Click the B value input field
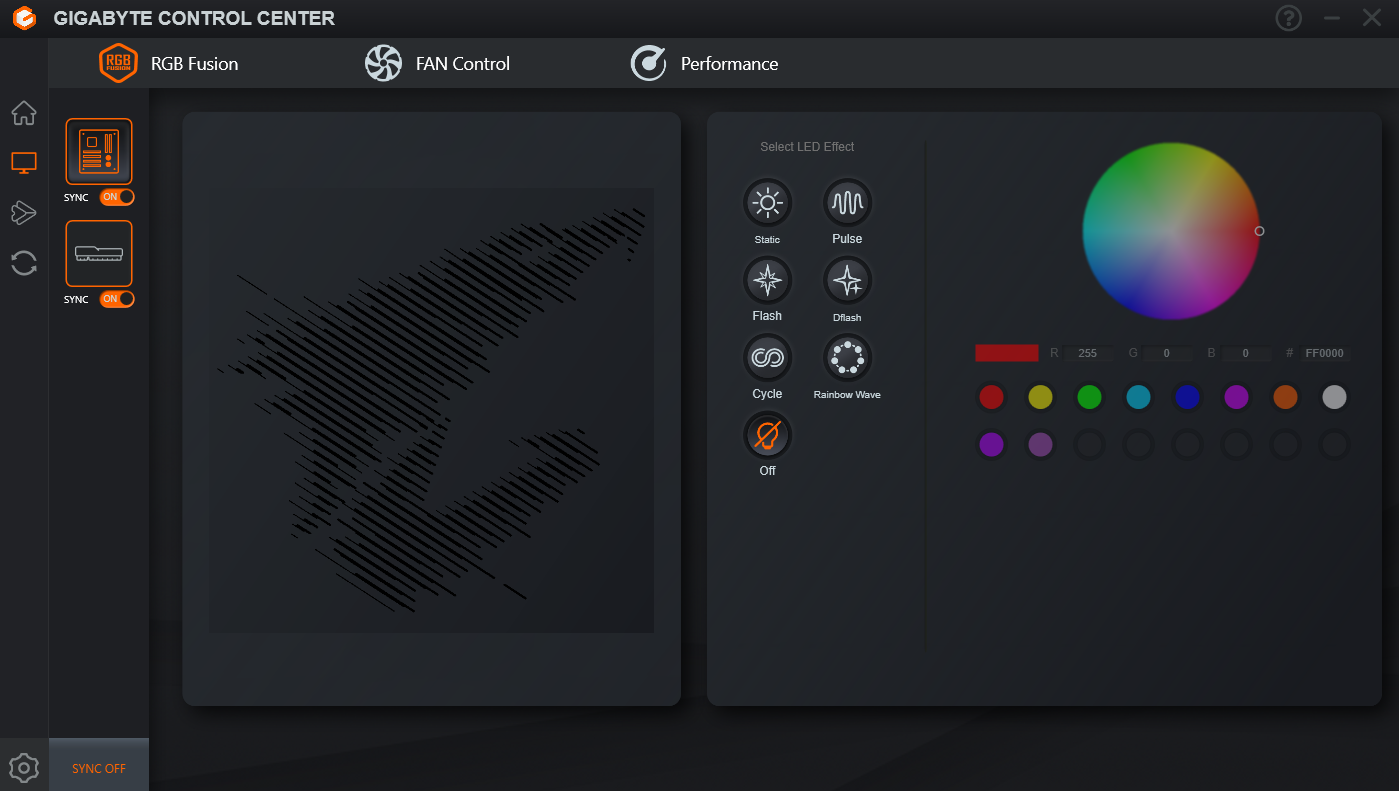 (x=1247, y=353)
